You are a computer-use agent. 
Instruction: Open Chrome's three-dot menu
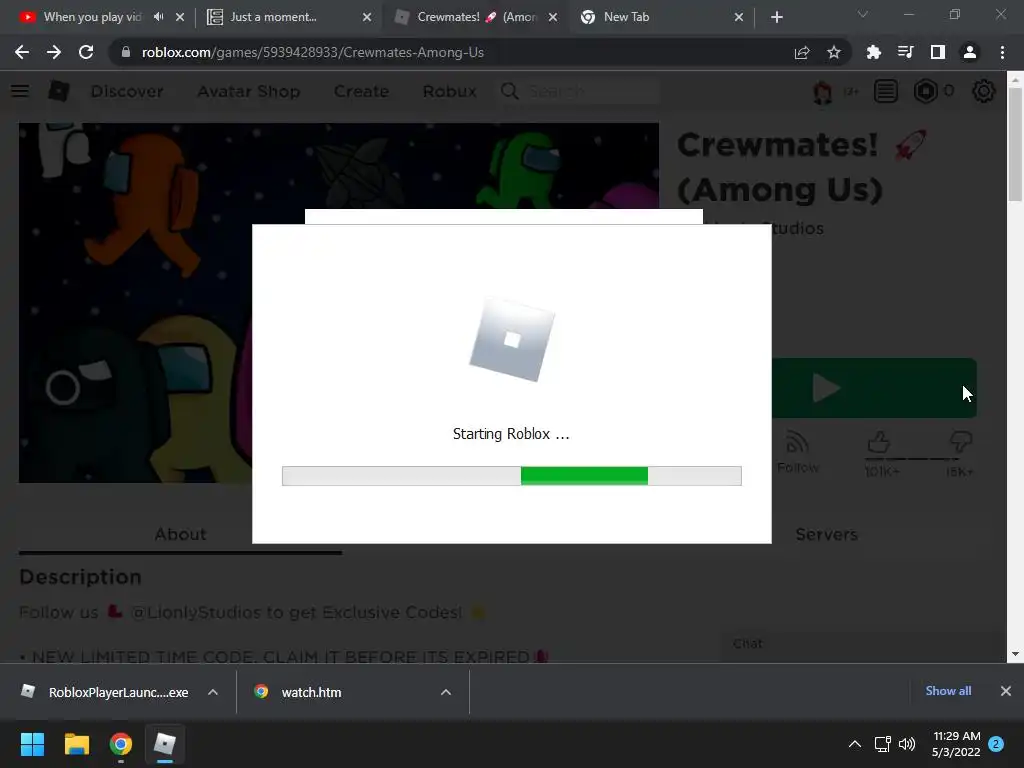(1002, 52)
